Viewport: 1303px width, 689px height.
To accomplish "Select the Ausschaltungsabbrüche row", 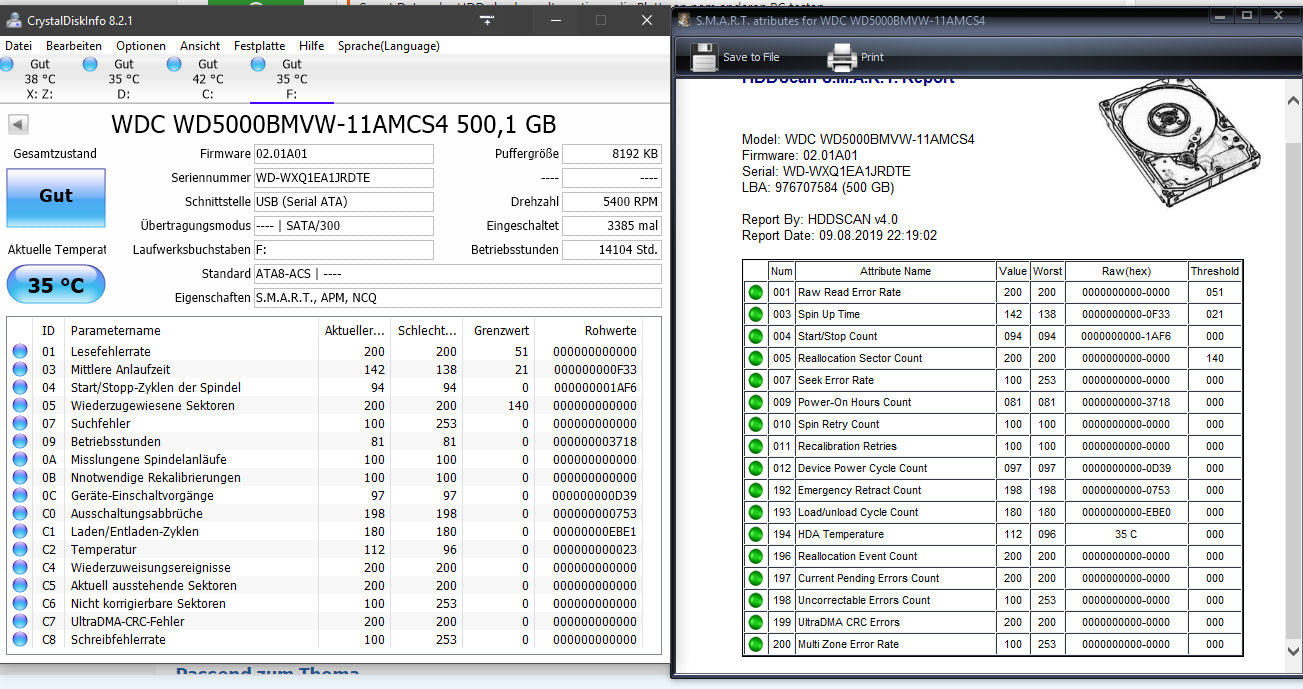I will point(325,514).
